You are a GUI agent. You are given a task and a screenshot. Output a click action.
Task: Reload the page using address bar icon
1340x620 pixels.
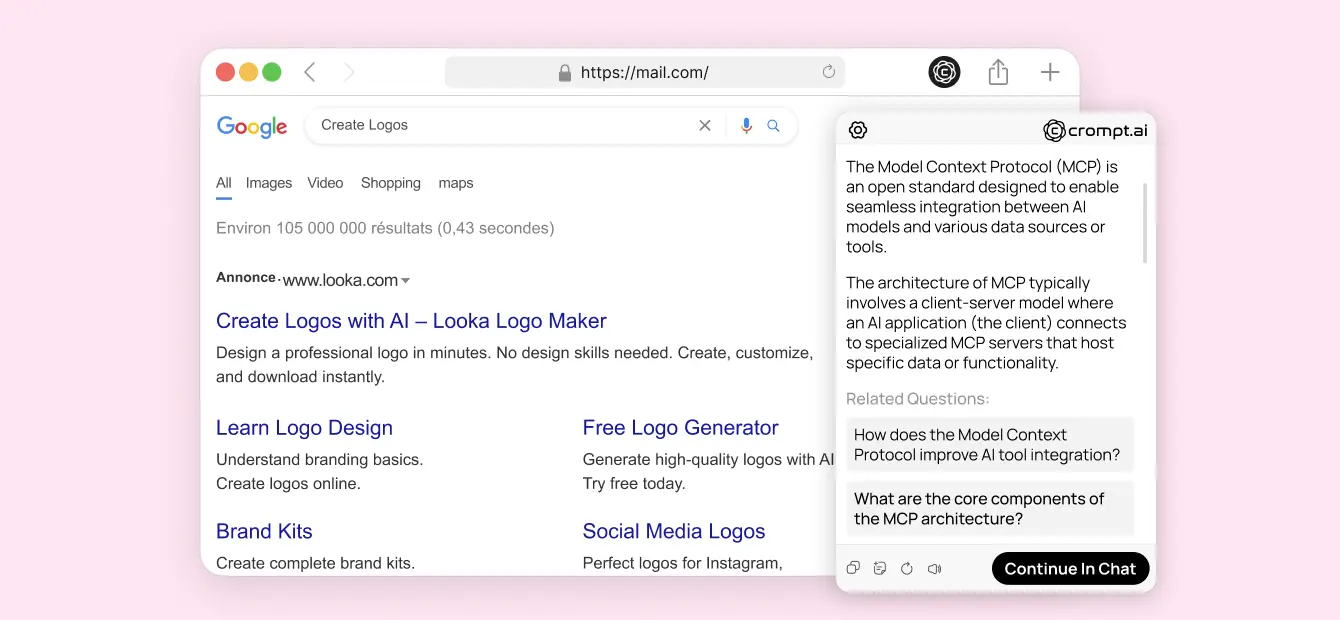tap(828, 72)
